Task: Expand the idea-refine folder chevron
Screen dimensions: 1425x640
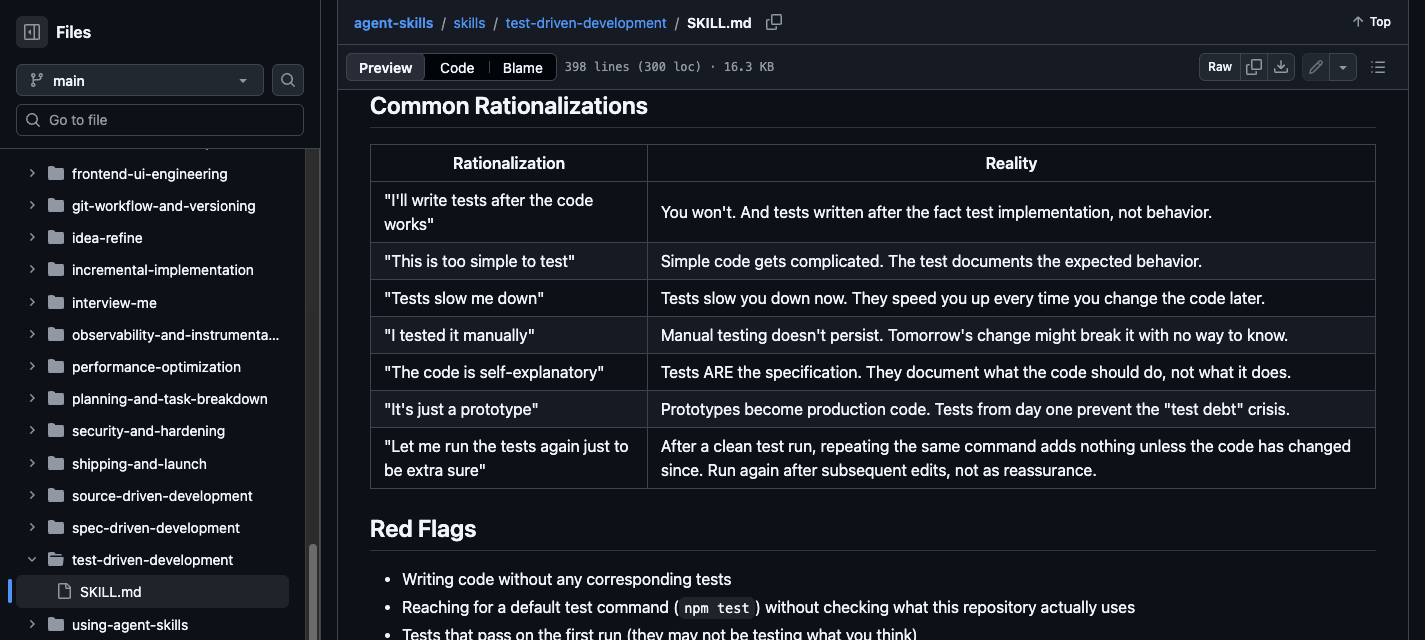Action: point(32,238)
